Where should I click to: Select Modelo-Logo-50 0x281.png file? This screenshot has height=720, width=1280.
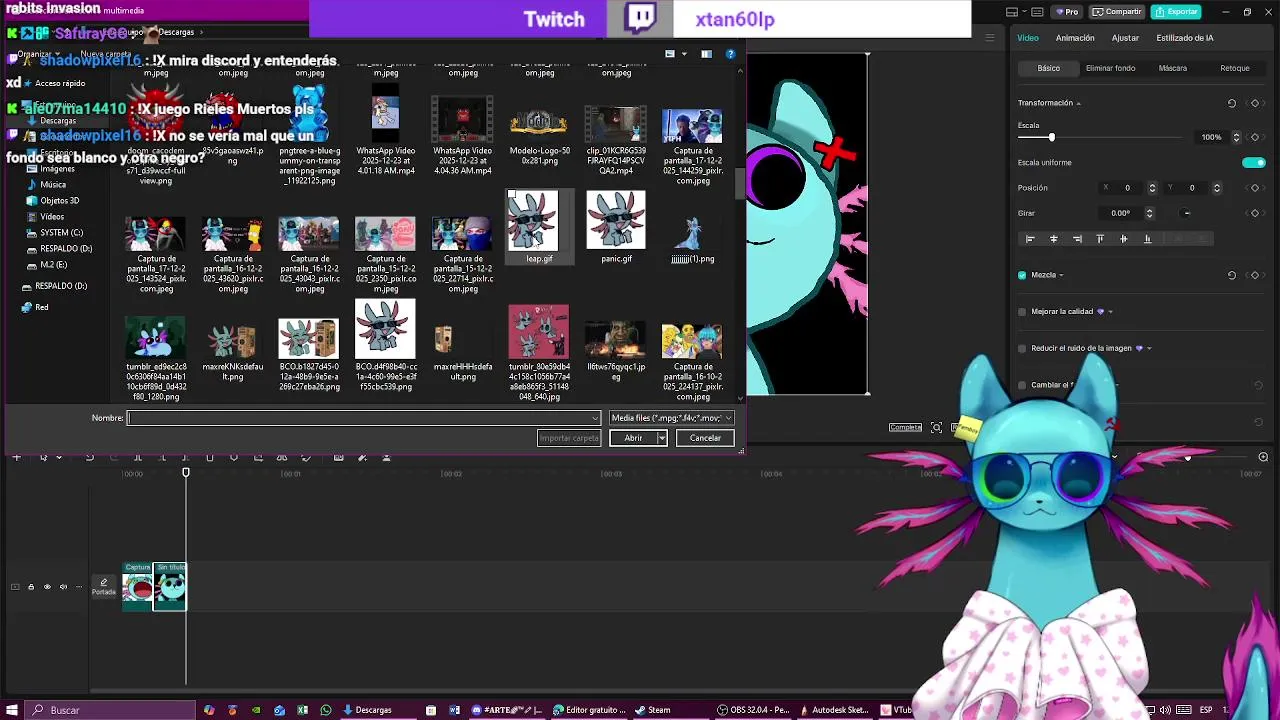tap(539, 135)
